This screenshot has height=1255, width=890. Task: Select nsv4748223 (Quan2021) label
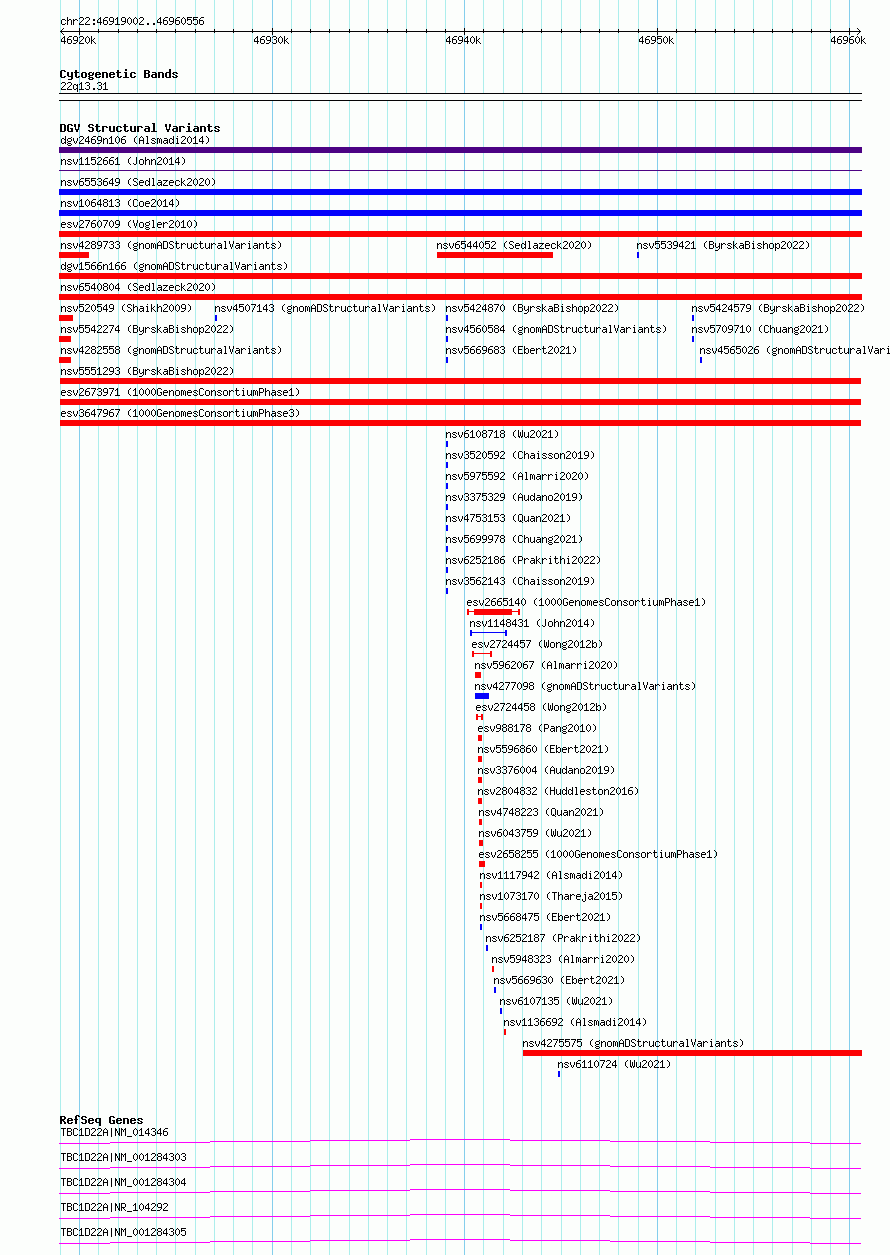coord(541,813)
